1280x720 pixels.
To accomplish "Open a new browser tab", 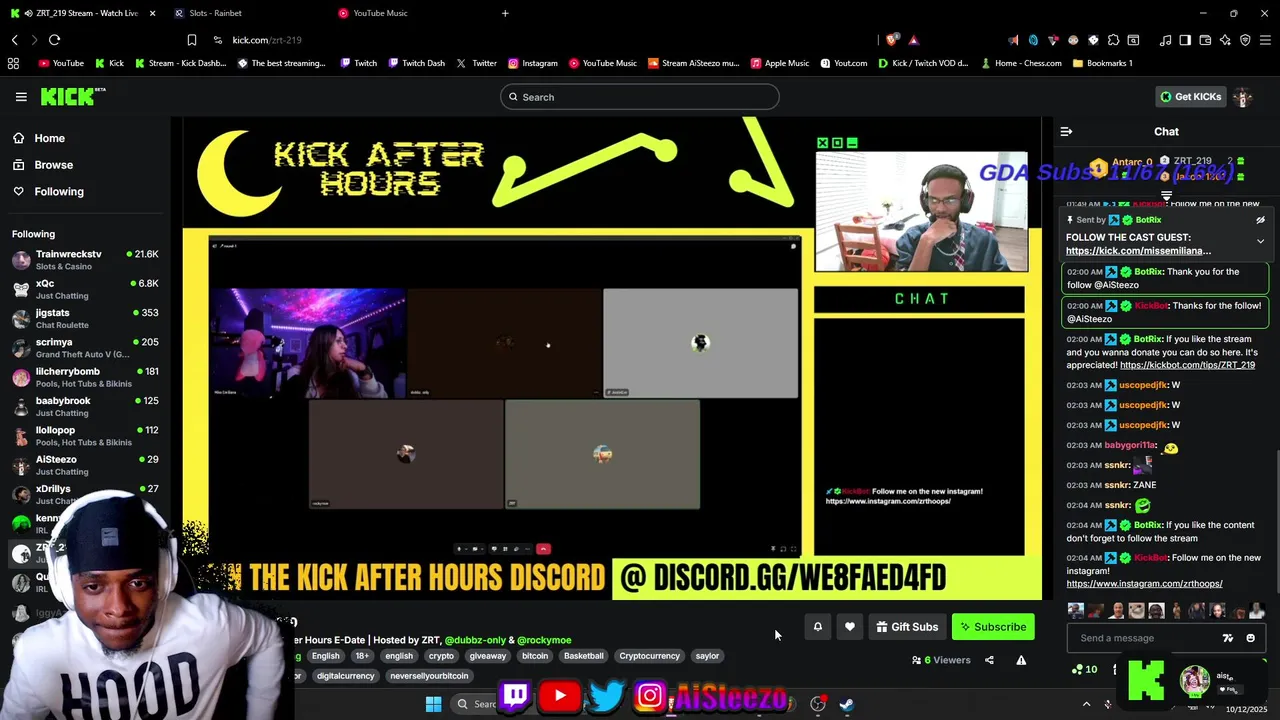I will [505, 13].
